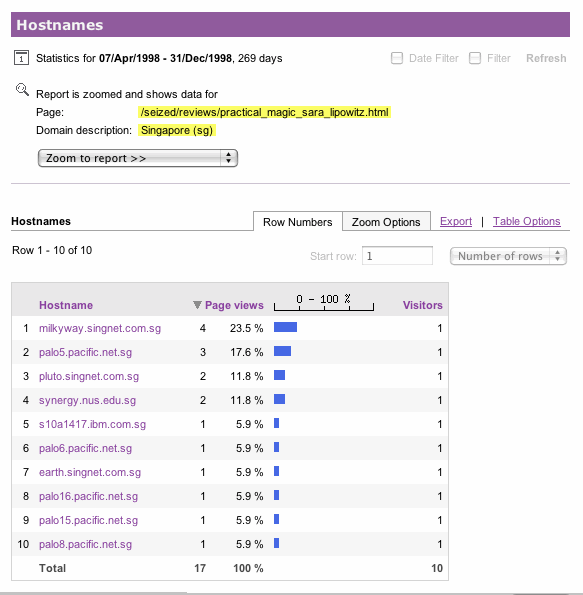Click the Refresh button
This screenshot has height=595, width=583.
(546, 58)
